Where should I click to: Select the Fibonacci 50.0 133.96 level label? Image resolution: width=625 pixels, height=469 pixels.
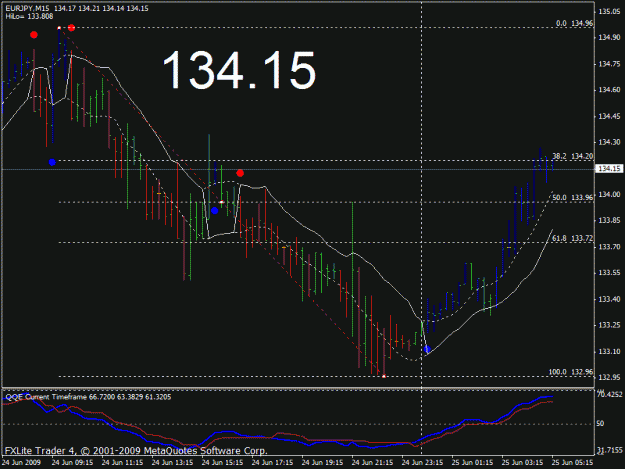point(573,198)
